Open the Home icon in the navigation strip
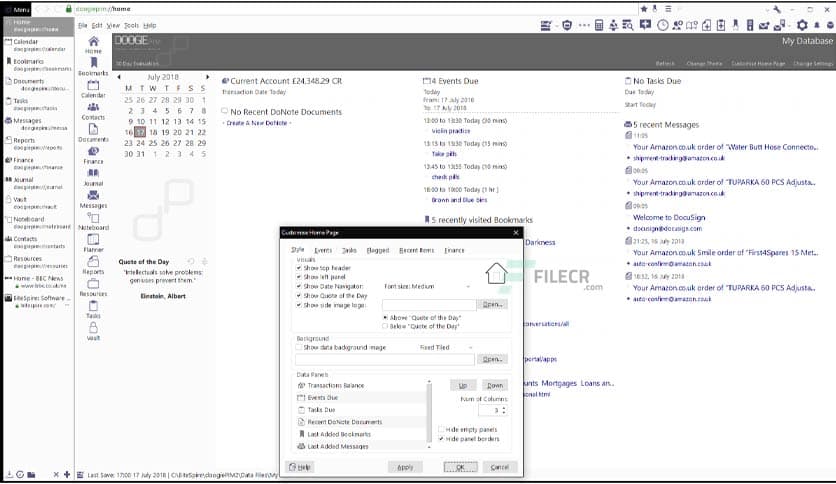This screenshot has width=836, height=484. pos(93,42)
